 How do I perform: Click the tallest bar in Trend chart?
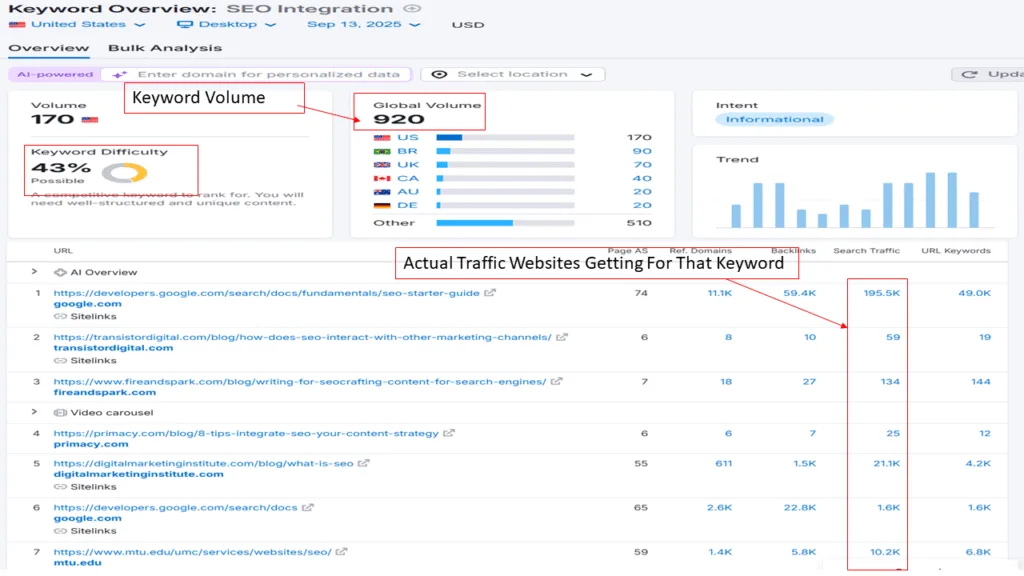[x=931, y=200]
